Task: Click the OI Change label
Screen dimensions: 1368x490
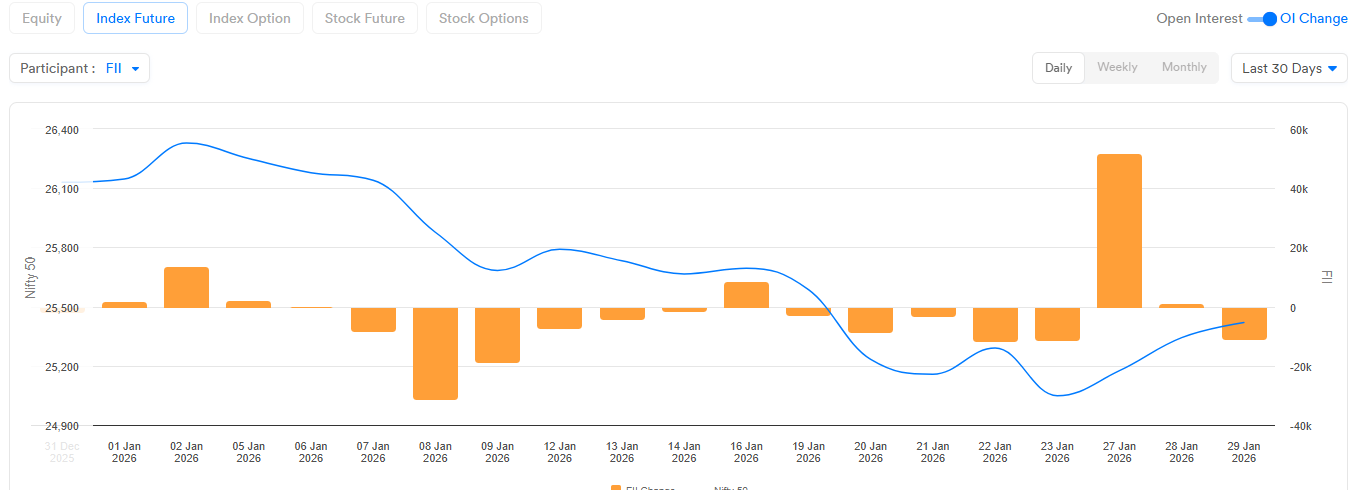Action: (x=1314, y=19)
